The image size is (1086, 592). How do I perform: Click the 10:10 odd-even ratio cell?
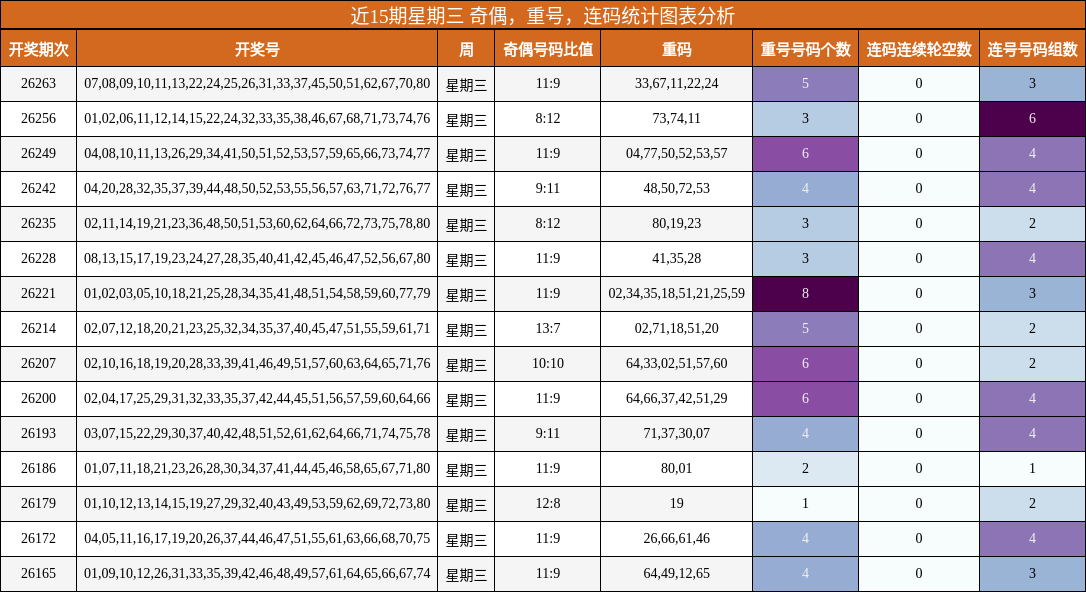click(548, 364)
